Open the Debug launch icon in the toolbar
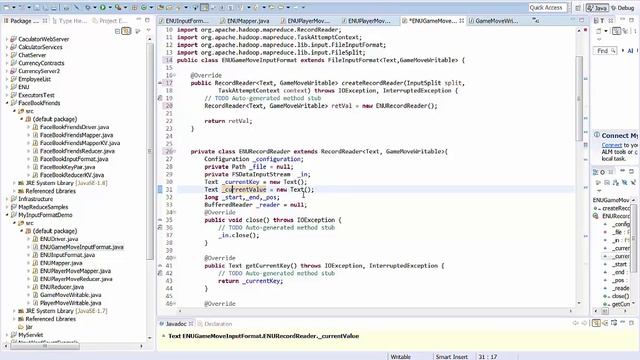Image resolution: width=640 pixels, height=360 pixels. [x=88, y=7]
